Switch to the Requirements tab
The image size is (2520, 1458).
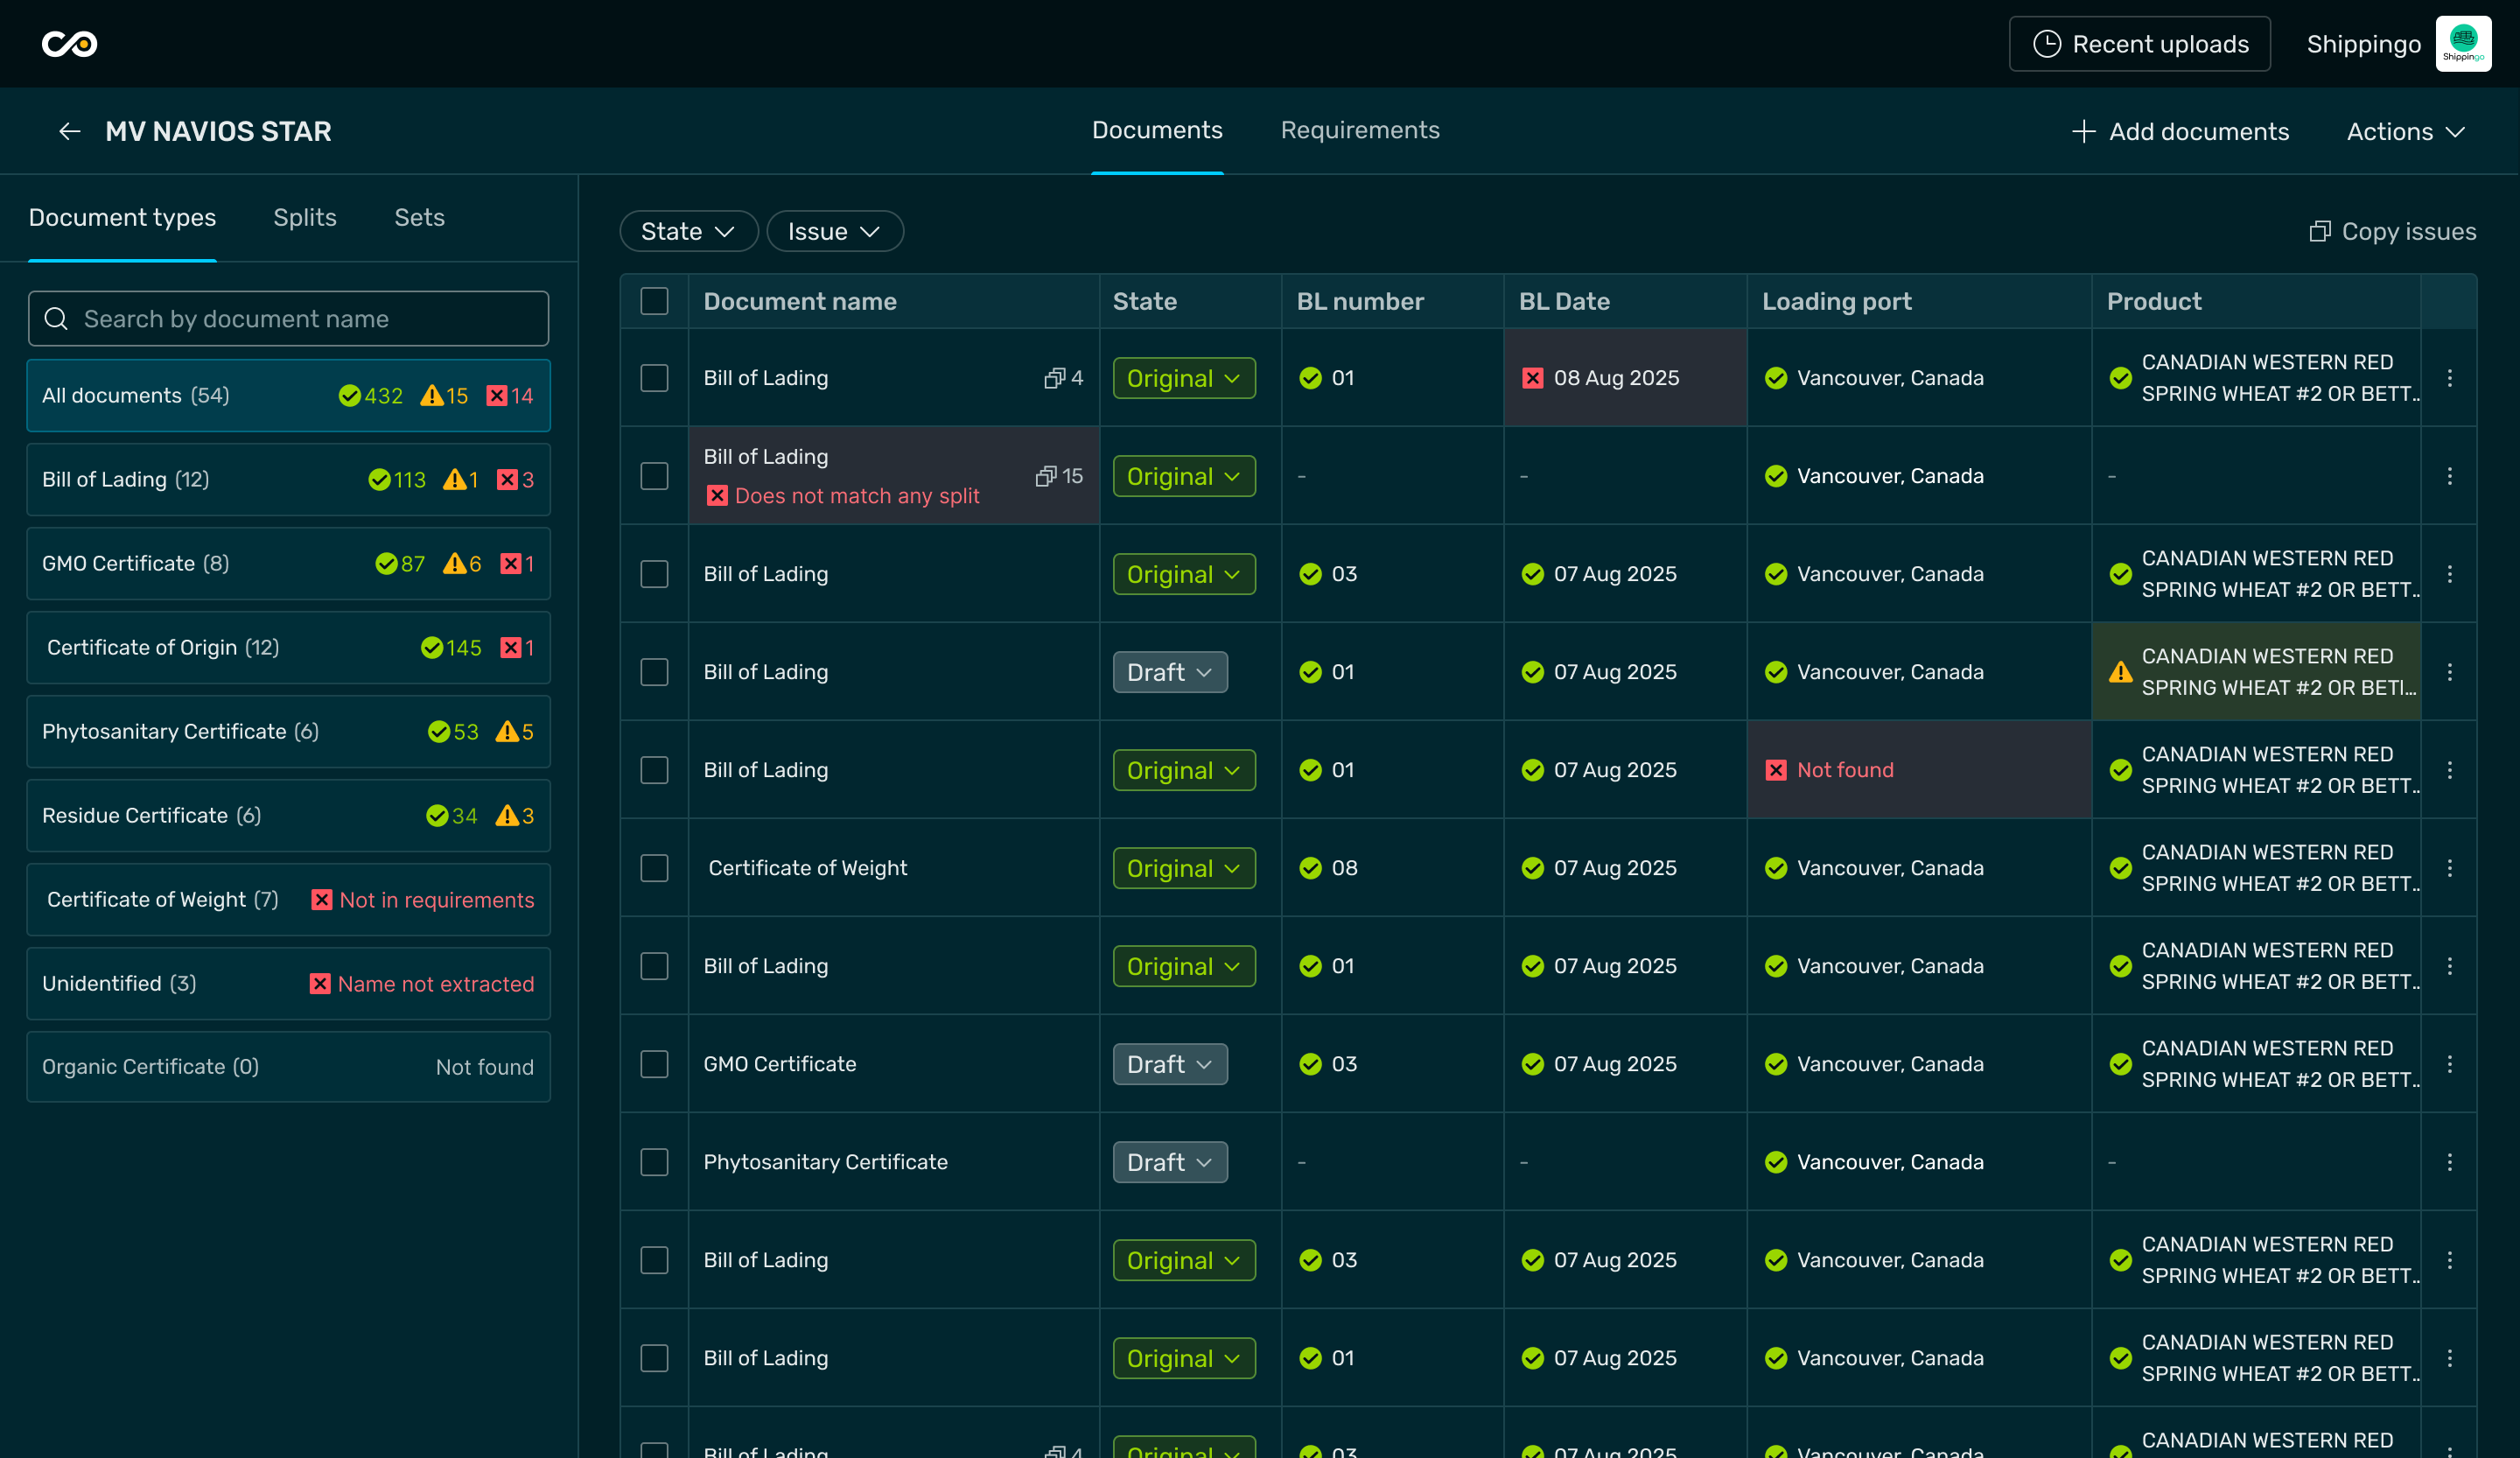(x=1359, y=131)
